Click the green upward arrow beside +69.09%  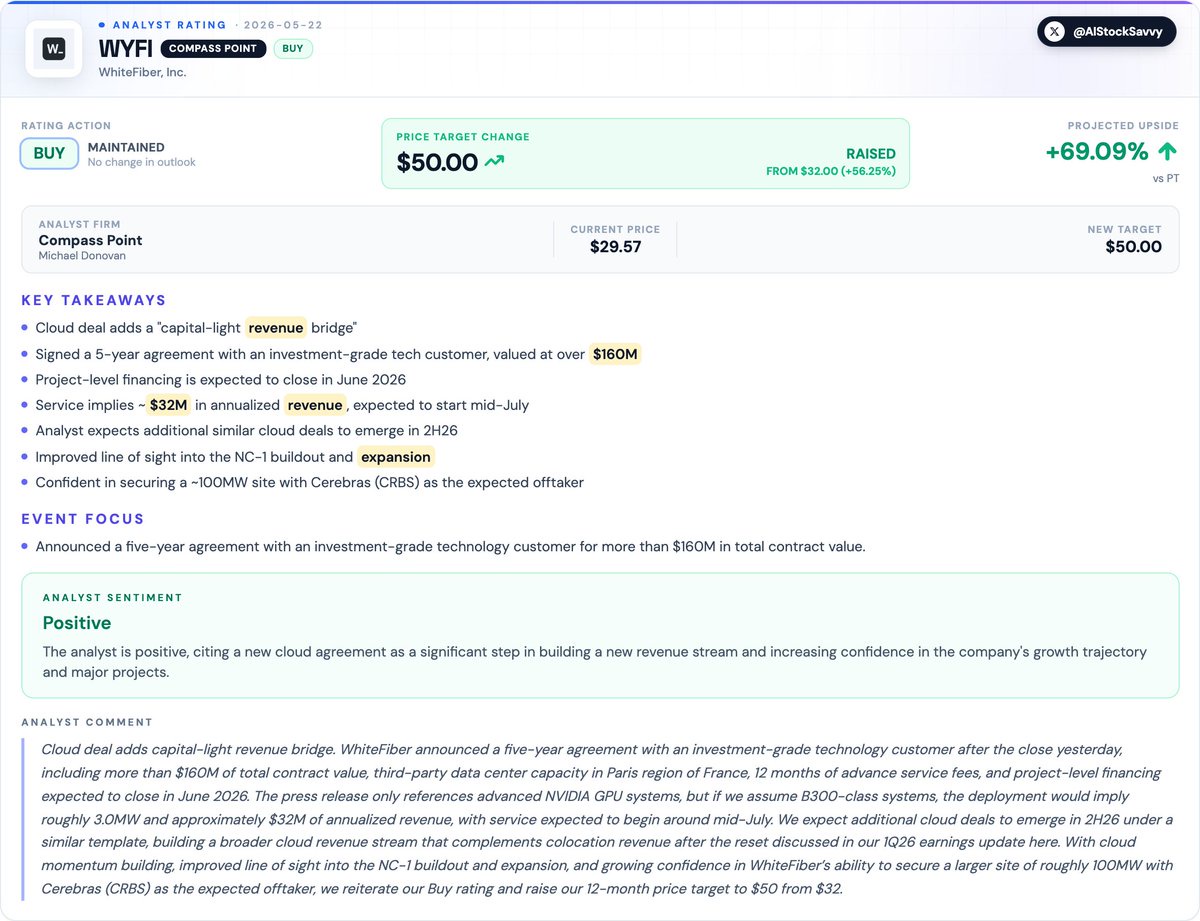[1167, 153]
